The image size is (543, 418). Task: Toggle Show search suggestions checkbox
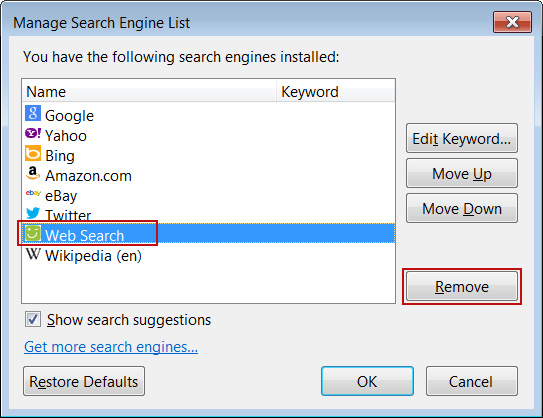33,319
